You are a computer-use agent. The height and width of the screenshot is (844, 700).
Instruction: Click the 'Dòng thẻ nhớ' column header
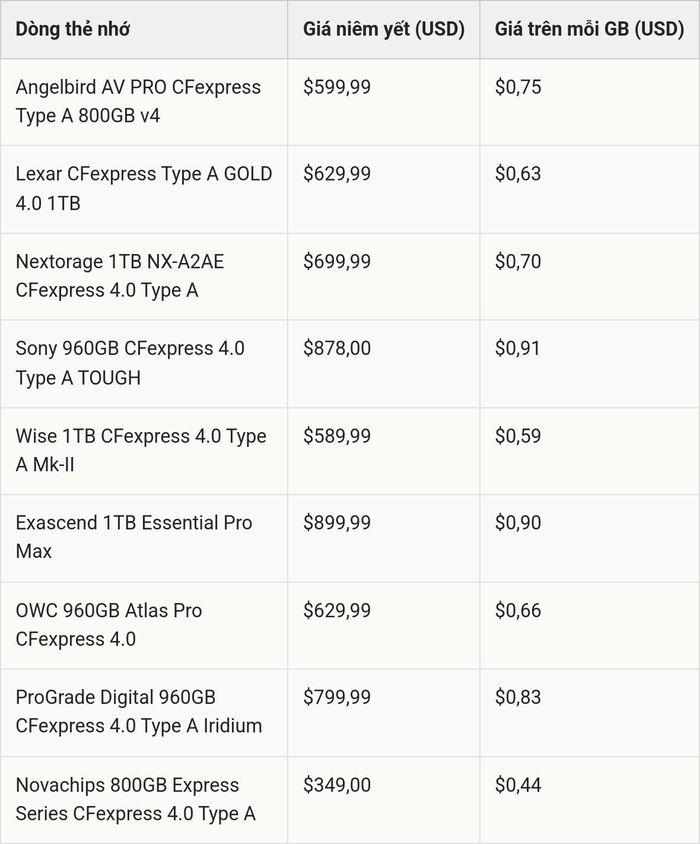[x=73, y=29]
